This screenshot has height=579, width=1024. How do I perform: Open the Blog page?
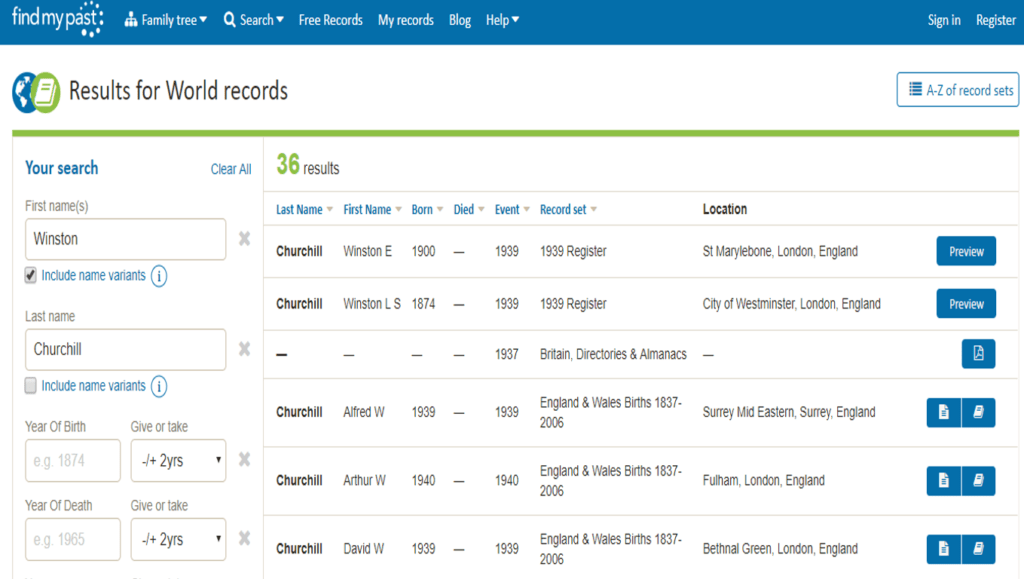coord(460,20)
